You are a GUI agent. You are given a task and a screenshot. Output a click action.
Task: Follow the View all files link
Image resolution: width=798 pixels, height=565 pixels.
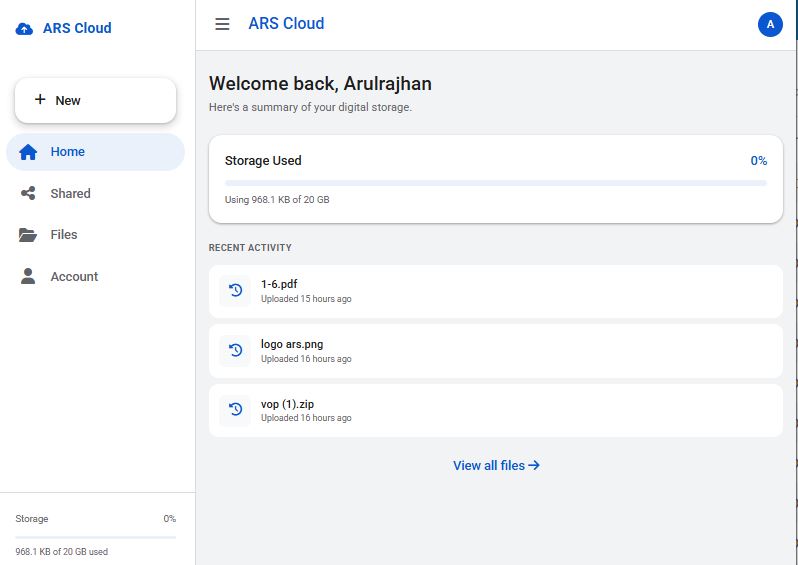tap(496, 465)
